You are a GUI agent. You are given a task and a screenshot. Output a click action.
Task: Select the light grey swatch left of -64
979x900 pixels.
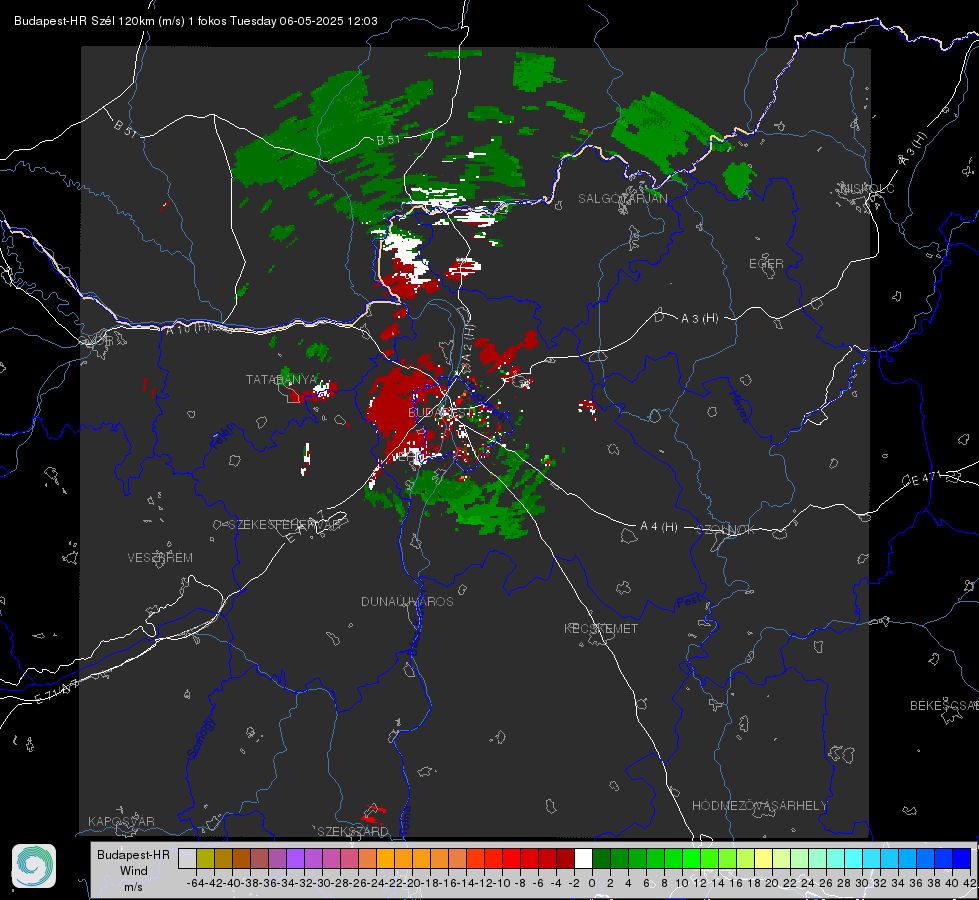pyautogui.click(x=187, y=858)
